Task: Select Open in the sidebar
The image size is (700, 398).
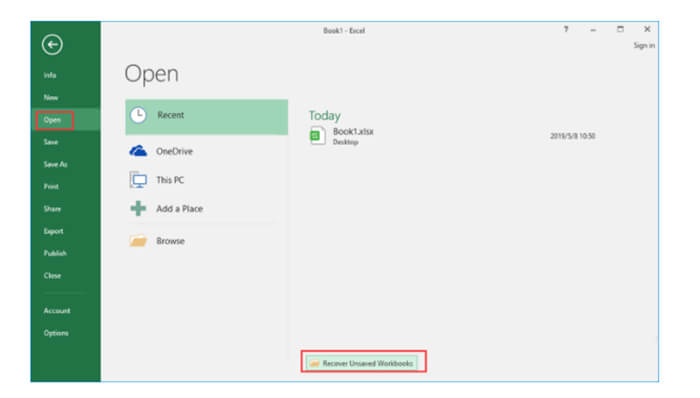Action: (x=52, y=120)
